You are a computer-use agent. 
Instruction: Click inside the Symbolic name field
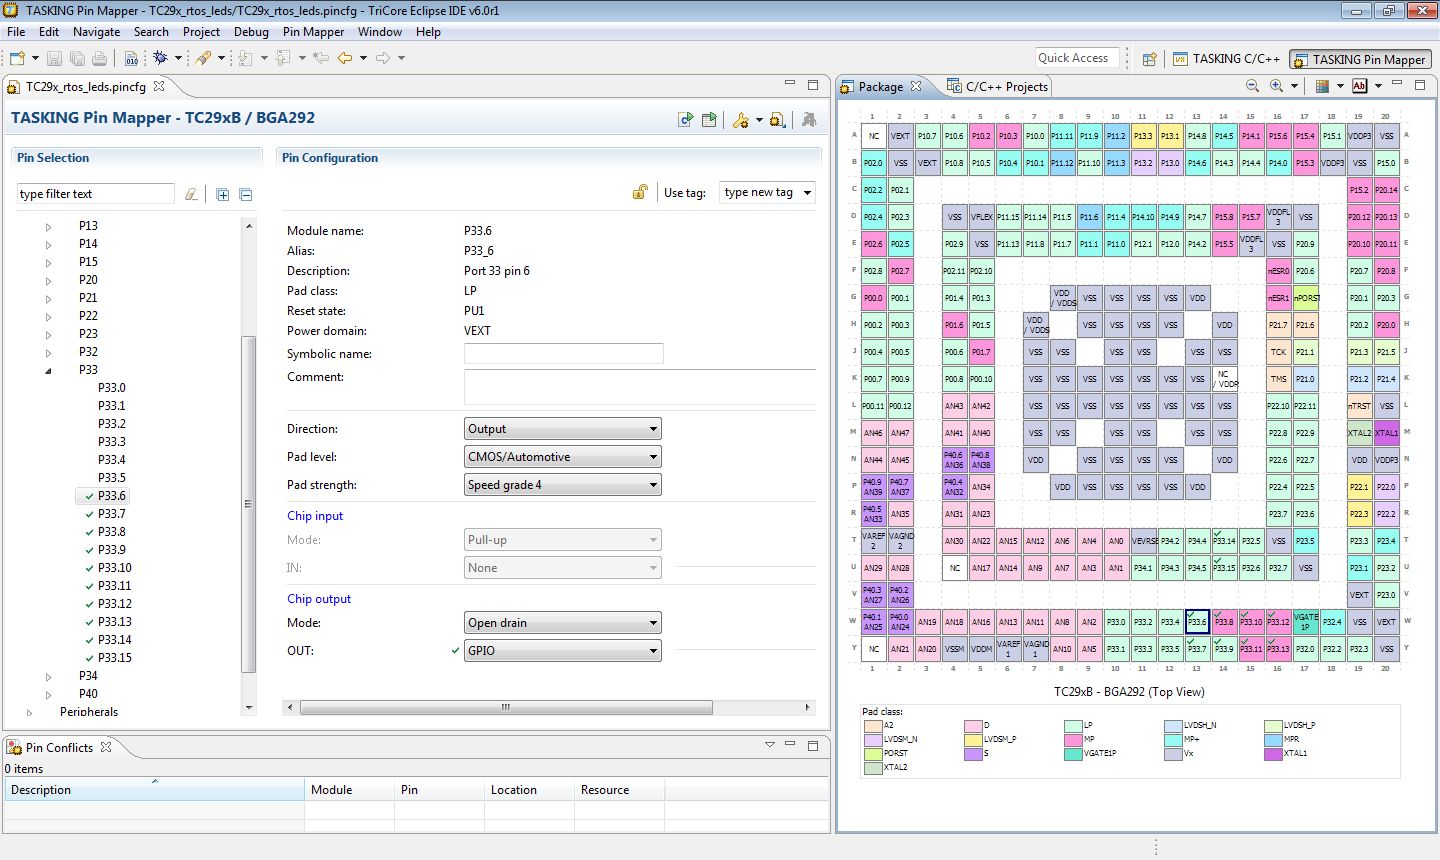click(563, 354)
